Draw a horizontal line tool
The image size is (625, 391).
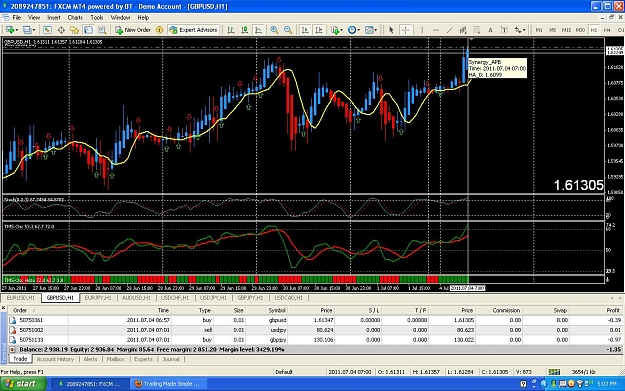tap(436, 30)
